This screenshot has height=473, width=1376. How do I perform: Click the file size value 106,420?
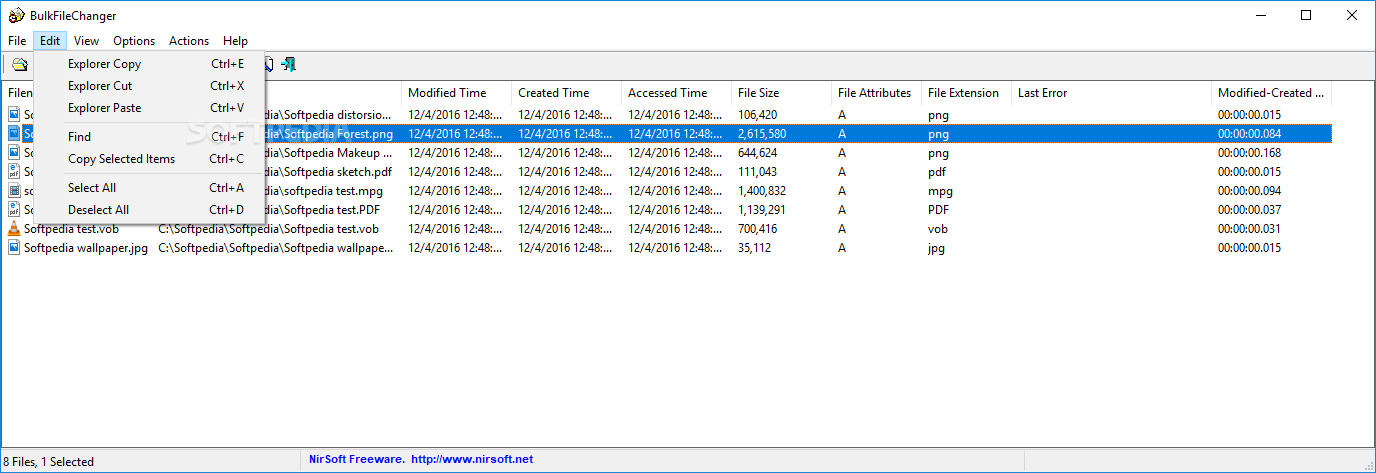point(757,115)
